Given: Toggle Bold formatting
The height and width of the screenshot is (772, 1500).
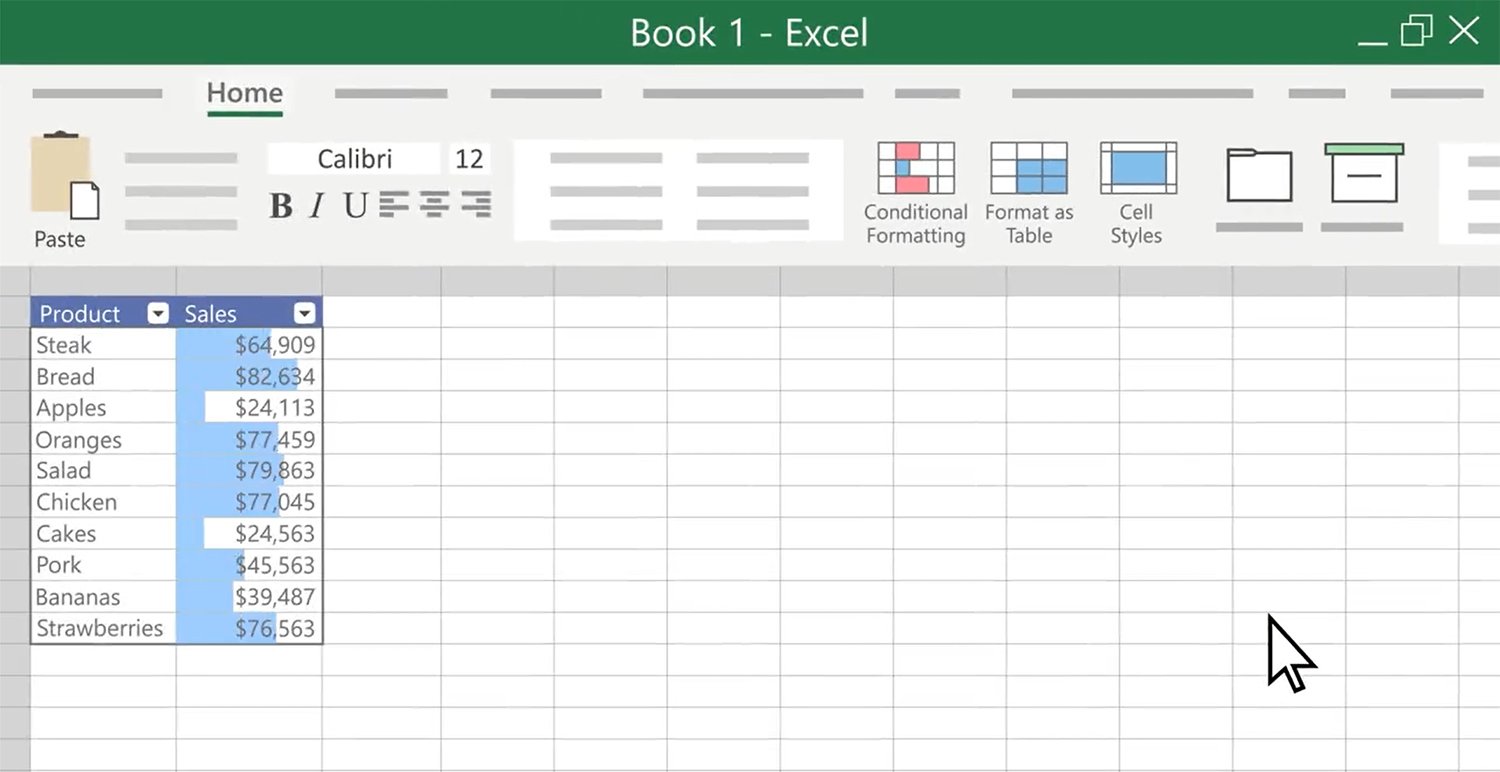Looking at the screenshot, I should [281, 206].
